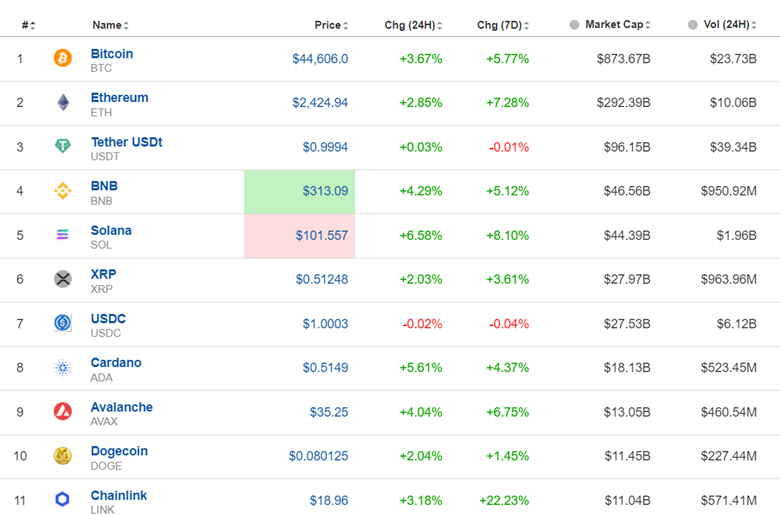The image size is (780, 515).
Task: Click Bitcoin price $44,606.0
Action: click(320, 59)
